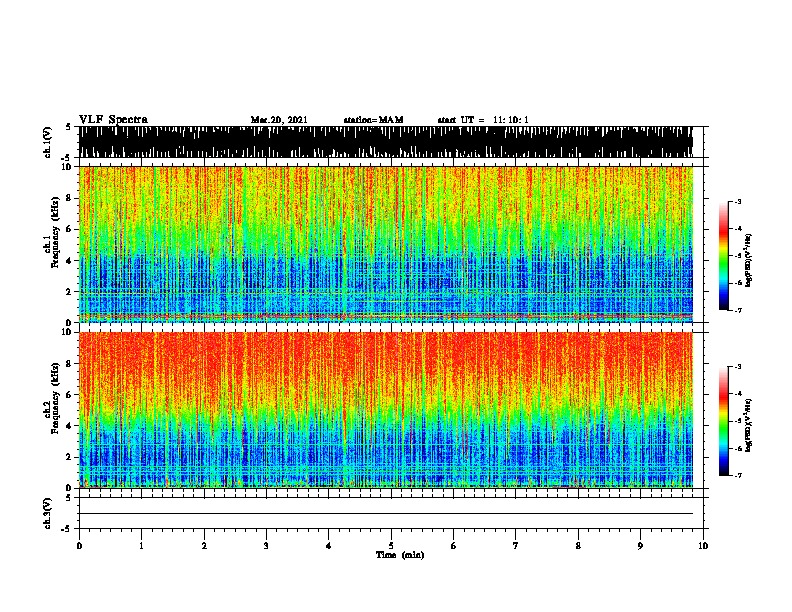The width and height of the screenshot is (792, 612).
Task: Click time axis tick label "1"
Action: (141, 546)
